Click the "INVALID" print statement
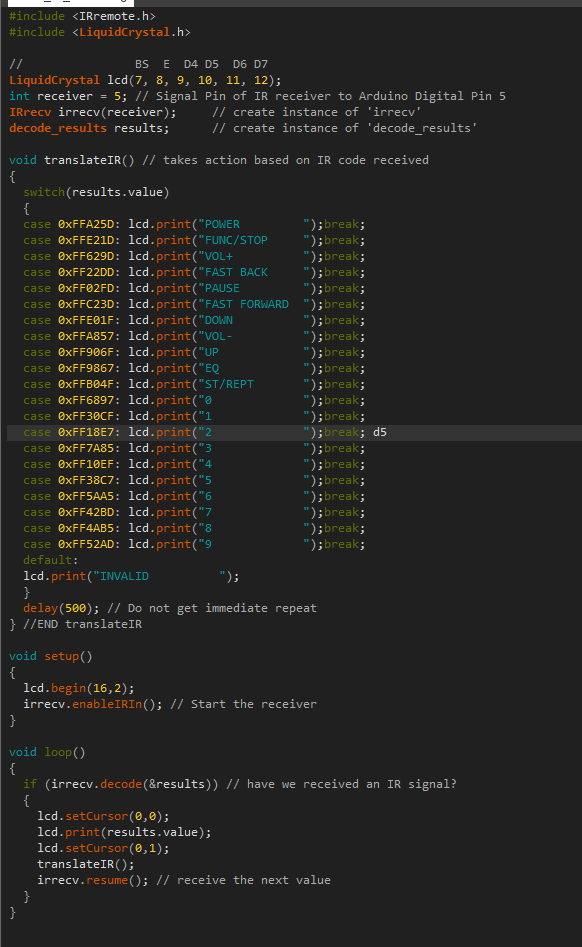 click(x=131, y=576)
